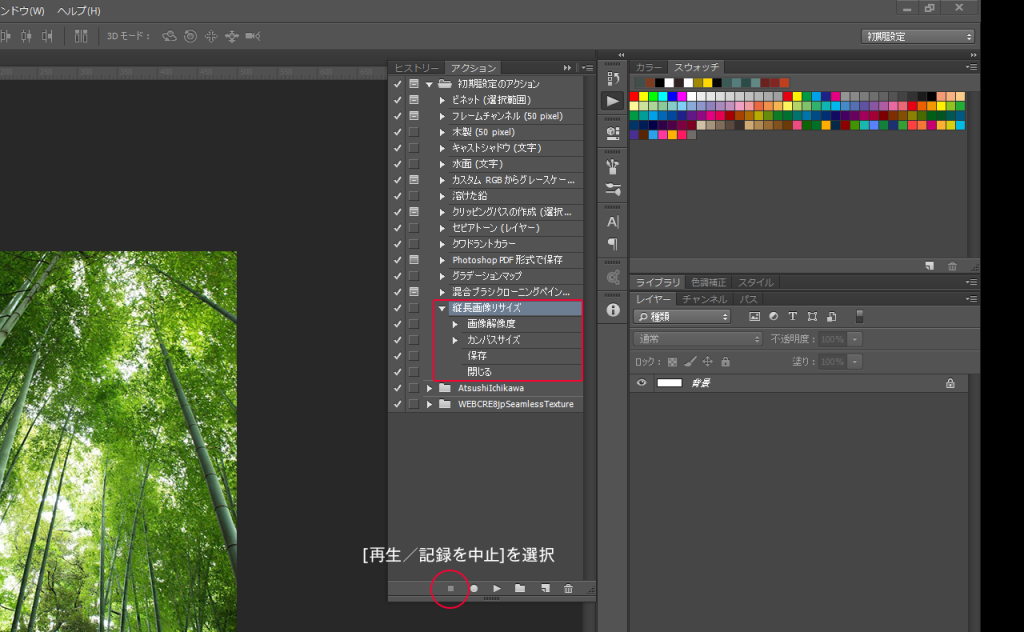Switch to the カラー tab
The image size is (1024, 632).
(x=648, y=67)
